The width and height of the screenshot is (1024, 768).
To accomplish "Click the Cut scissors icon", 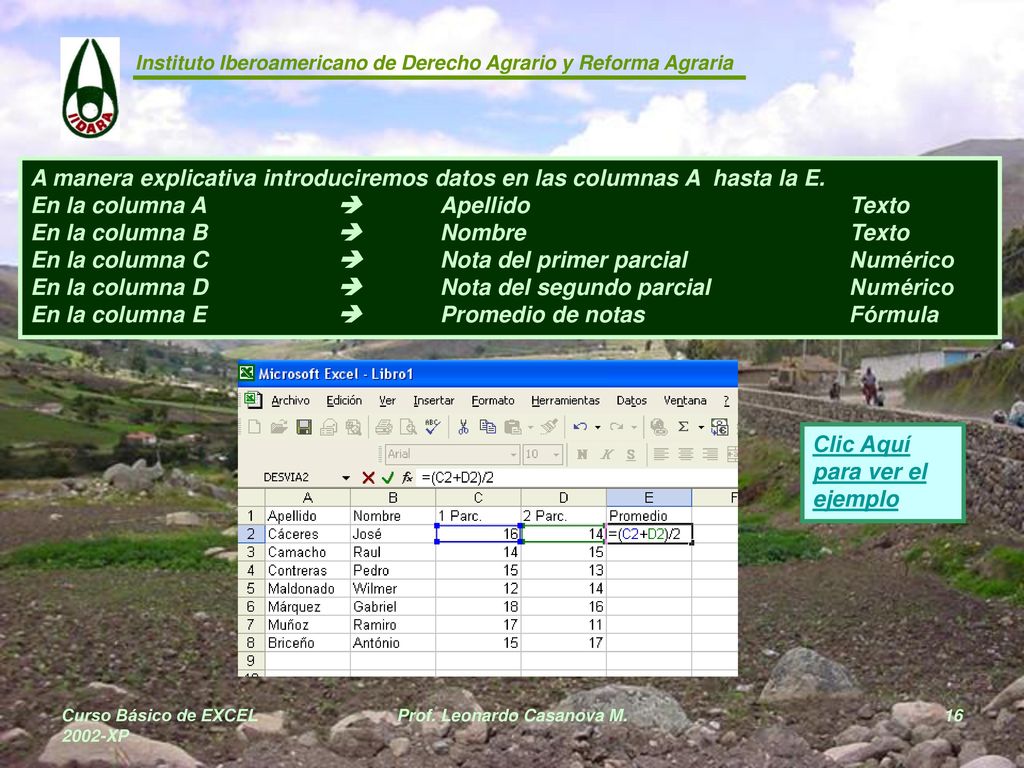I will click(463, 427).
